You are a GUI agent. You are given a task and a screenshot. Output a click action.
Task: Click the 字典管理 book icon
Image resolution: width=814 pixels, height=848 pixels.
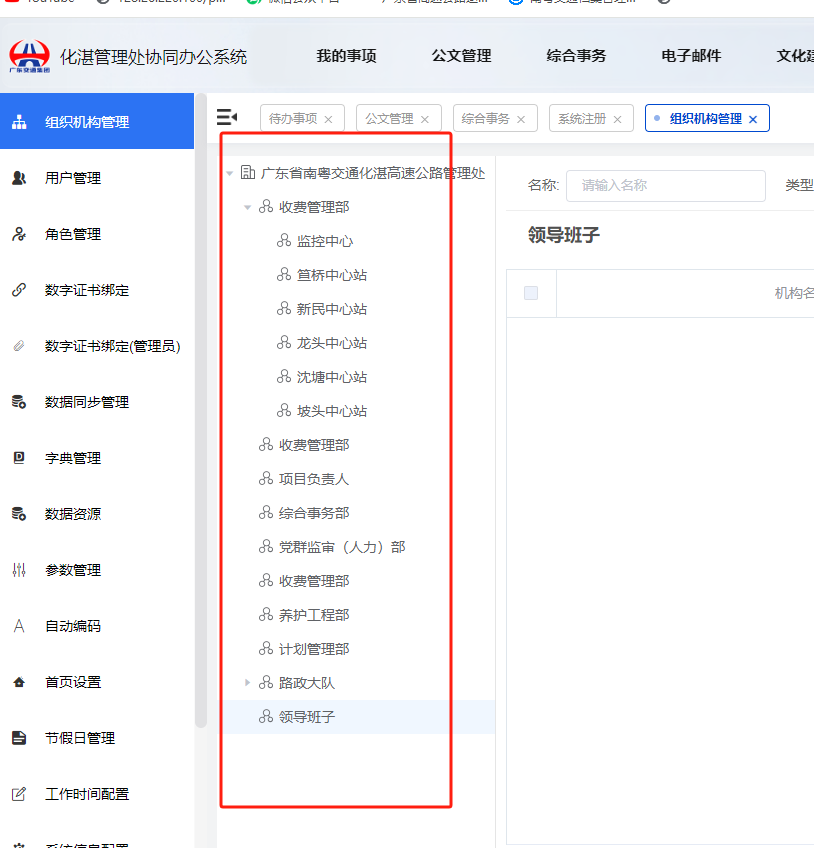(x=19, y=458)
